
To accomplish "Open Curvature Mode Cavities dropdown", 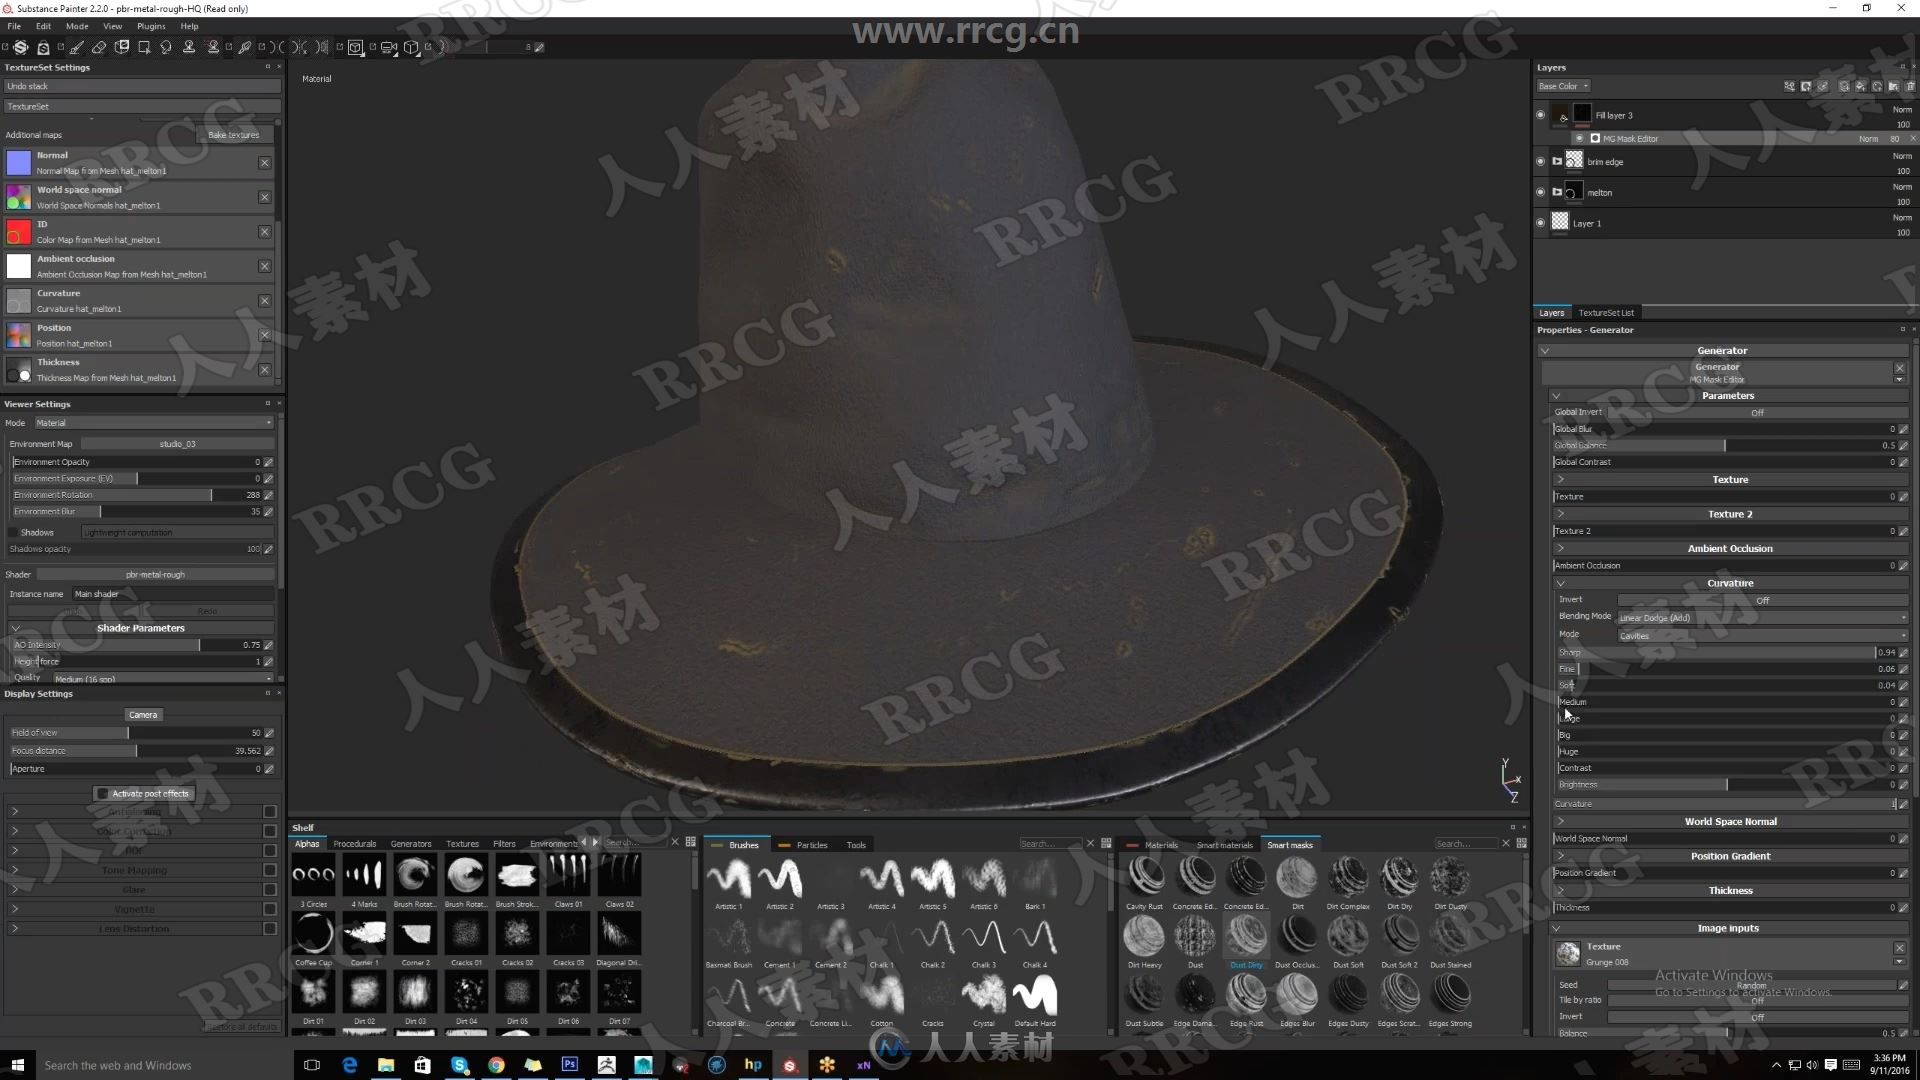I will click(x=1762, y=635).
